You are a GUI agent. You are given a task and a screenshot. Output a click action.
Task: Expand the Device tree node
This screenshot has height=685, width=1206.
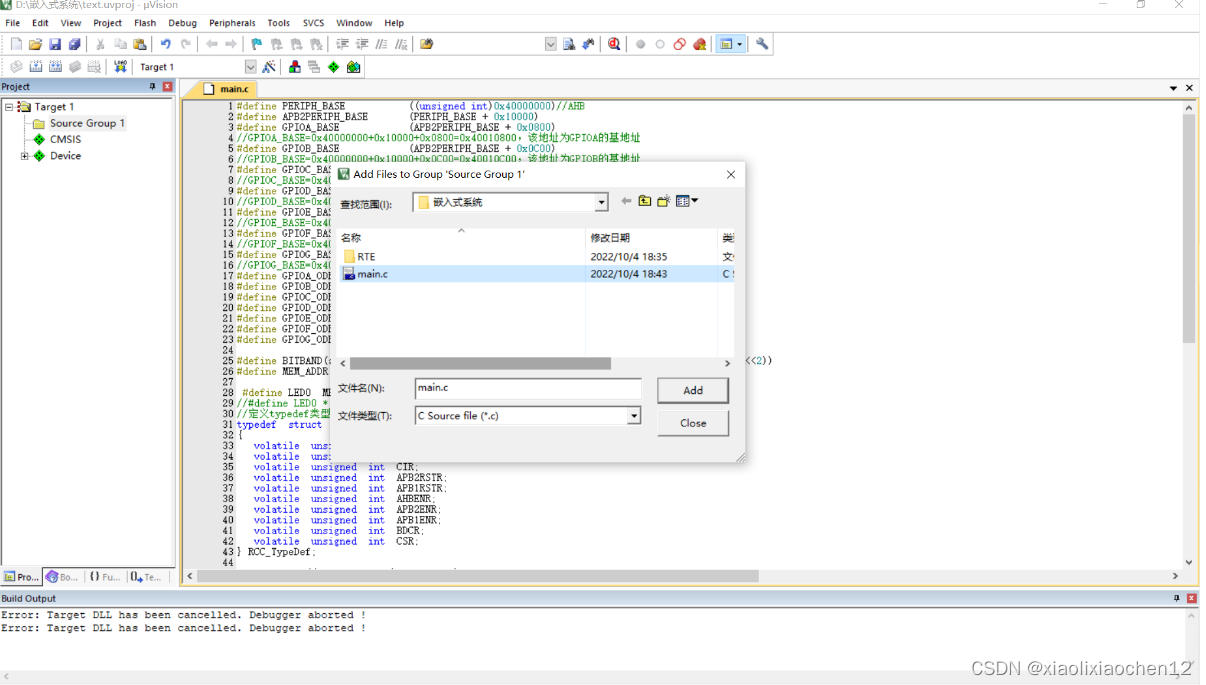coord(25,156)
